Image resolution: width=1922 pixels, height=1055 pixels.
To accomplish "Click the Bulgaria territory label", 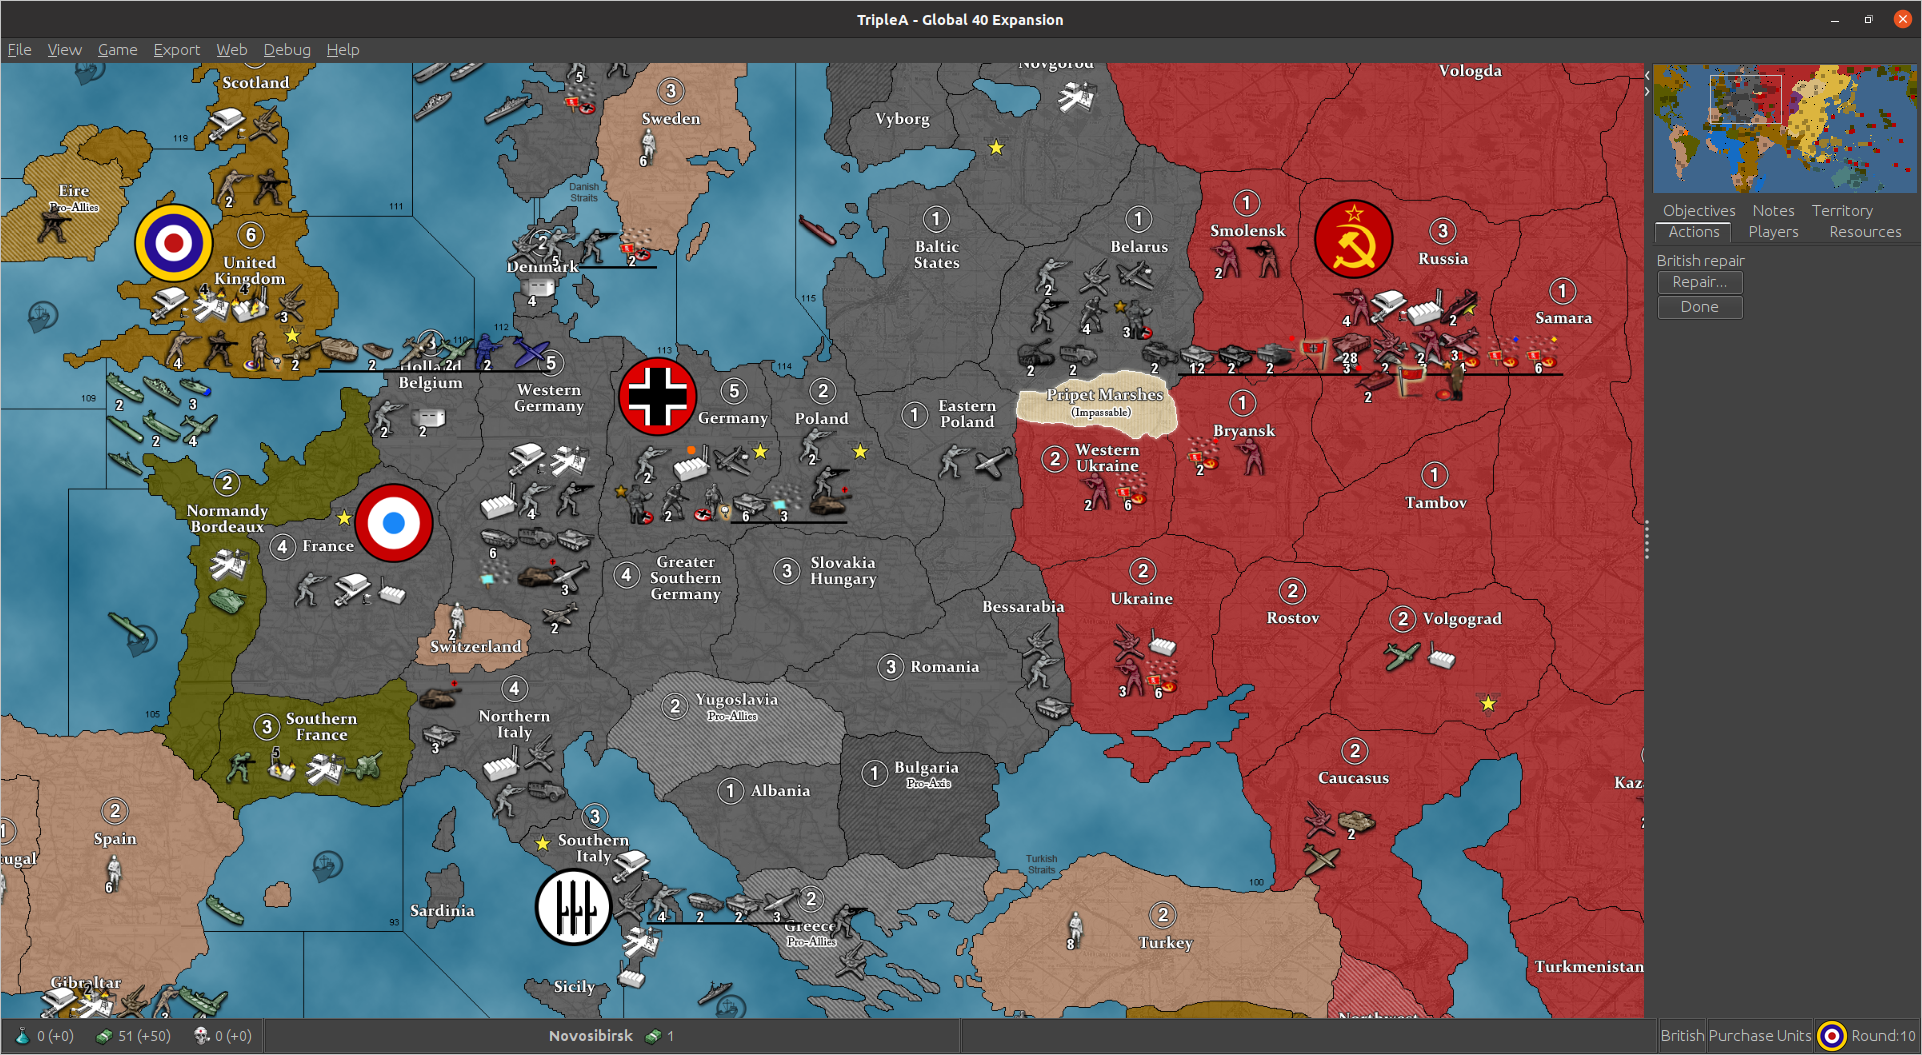I will 926,767.
